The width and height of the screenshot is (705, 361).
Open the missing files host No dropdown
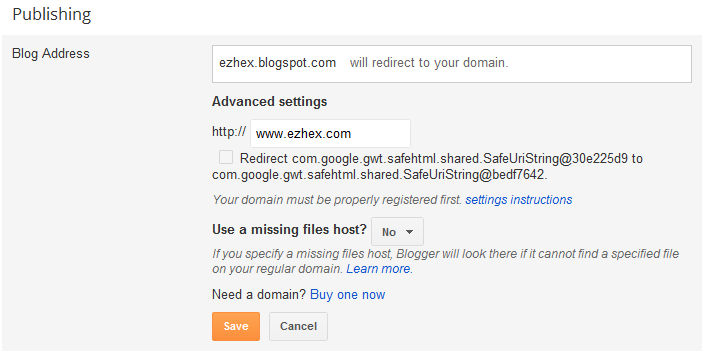(397, 232)
